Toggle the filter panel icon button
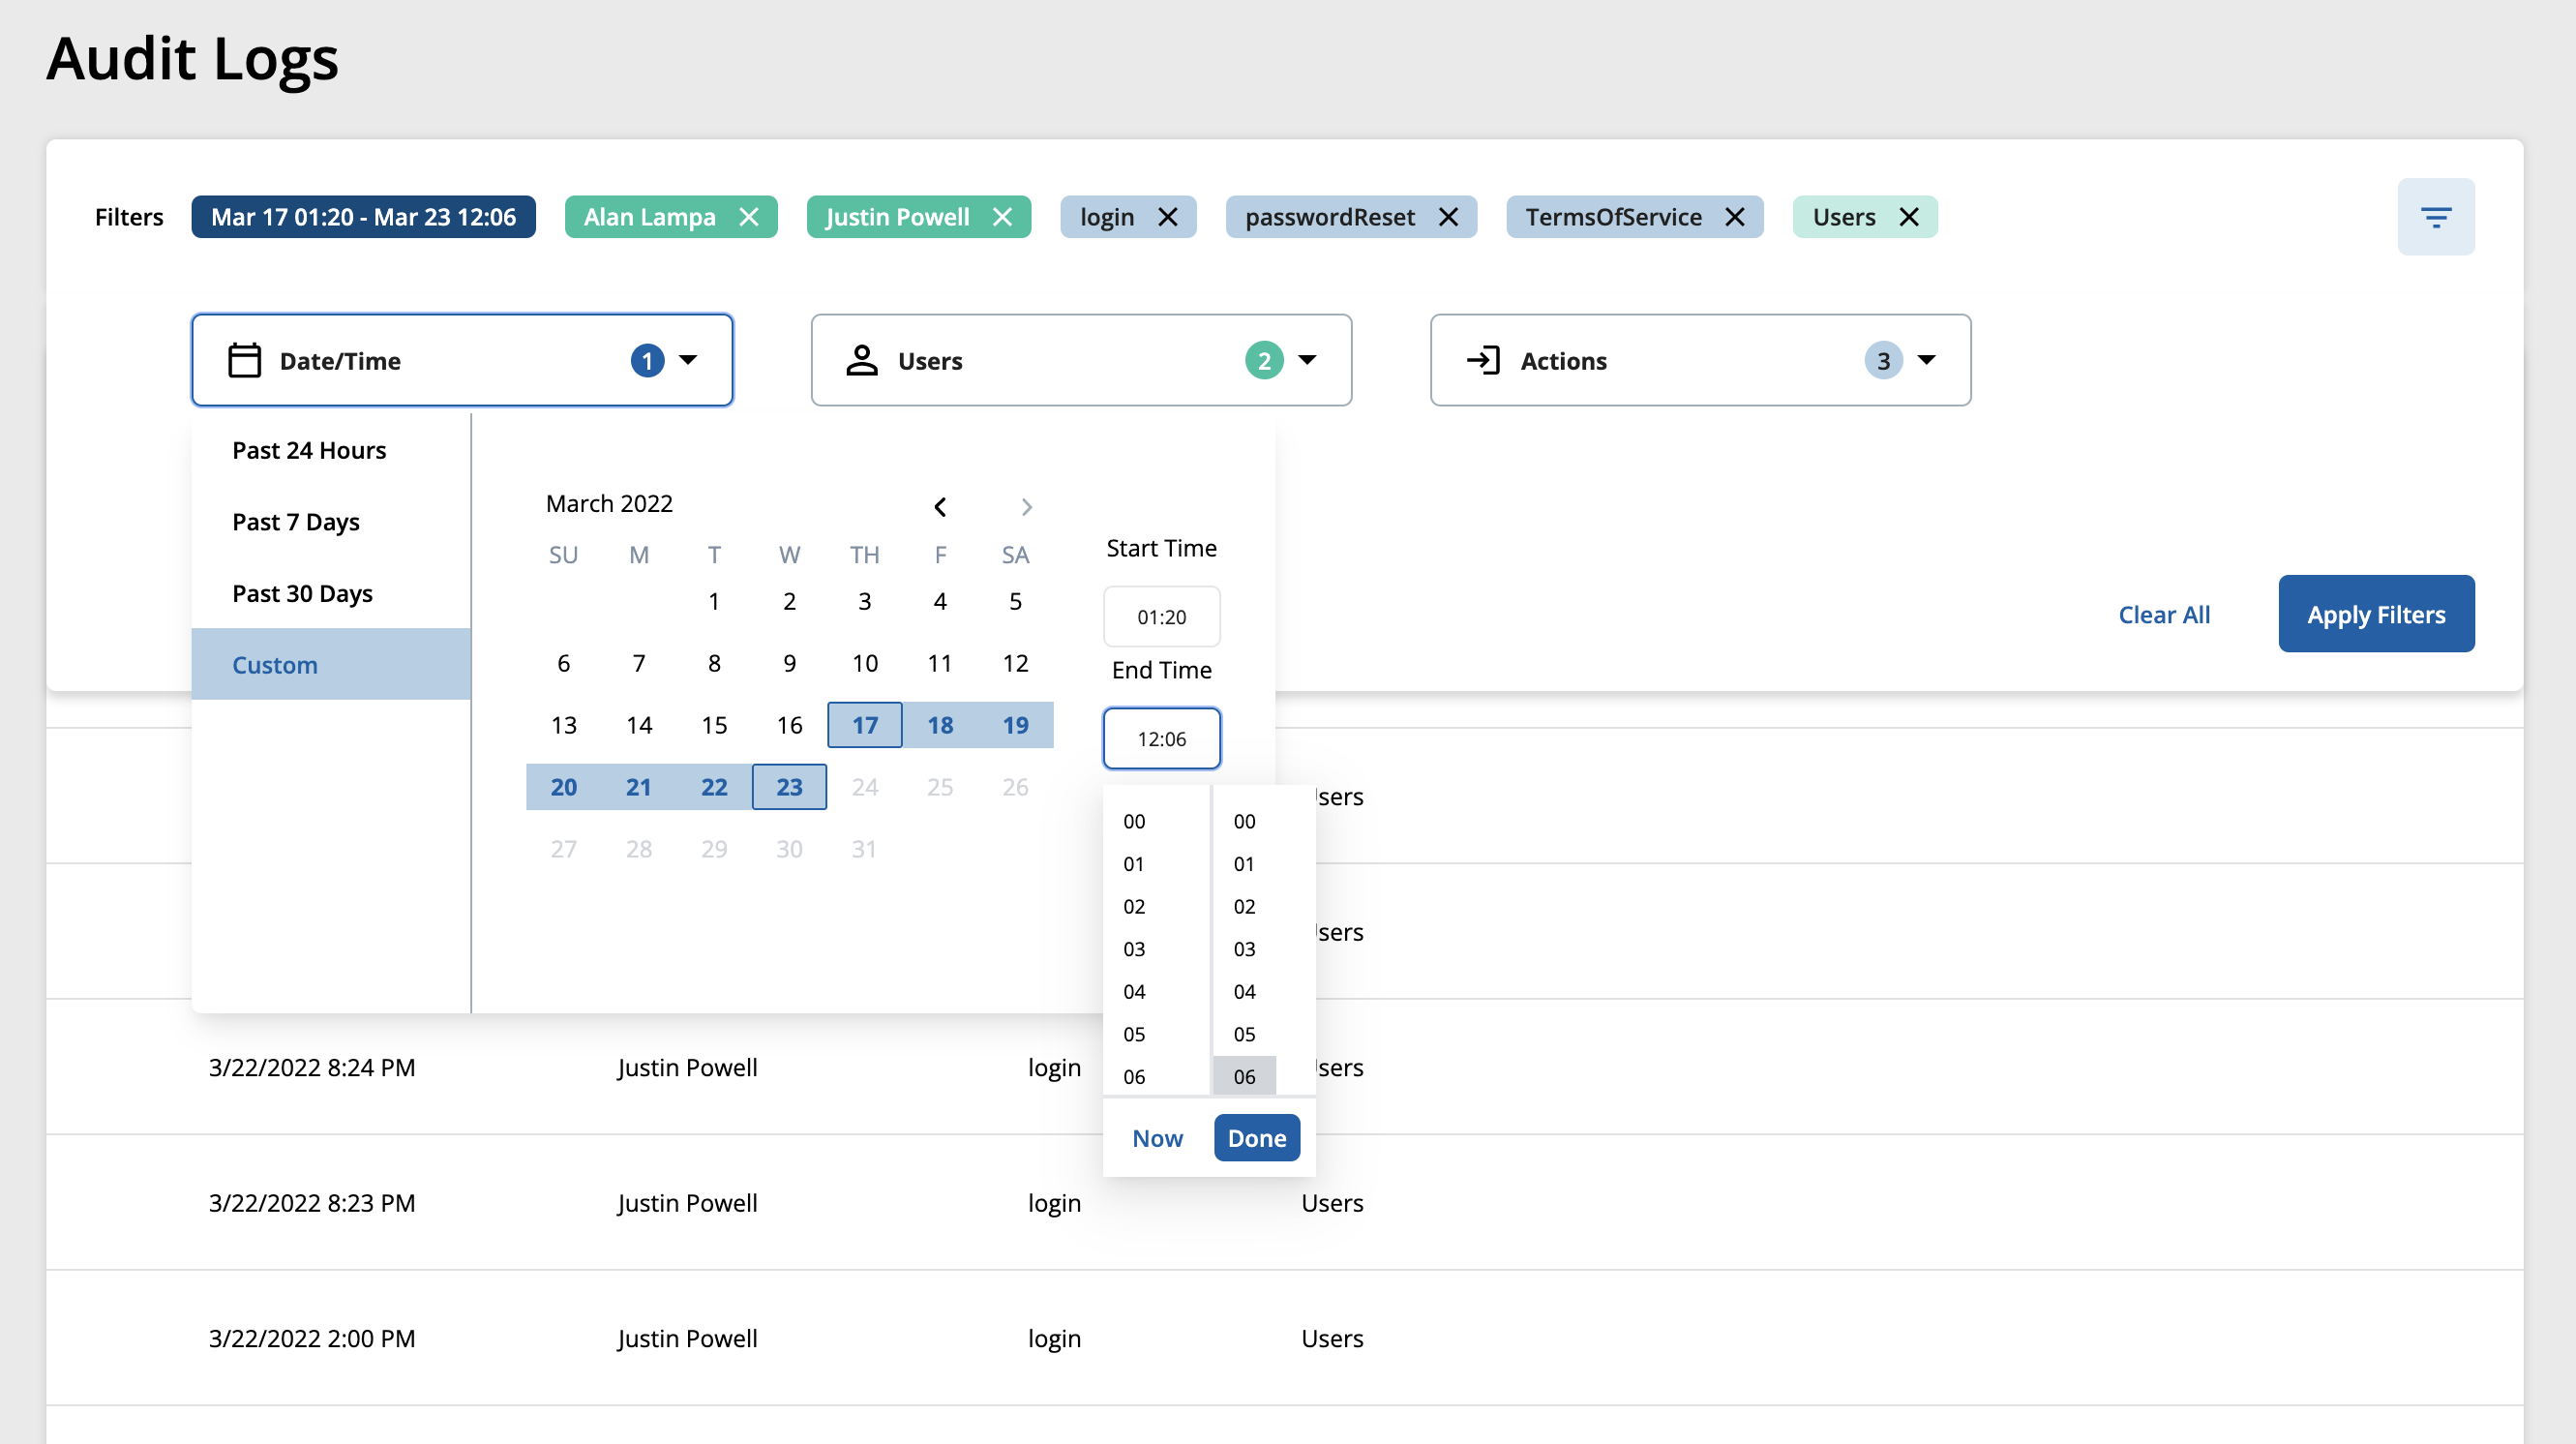Screen dimensions: 2576x1444 tap(2436, 217)
